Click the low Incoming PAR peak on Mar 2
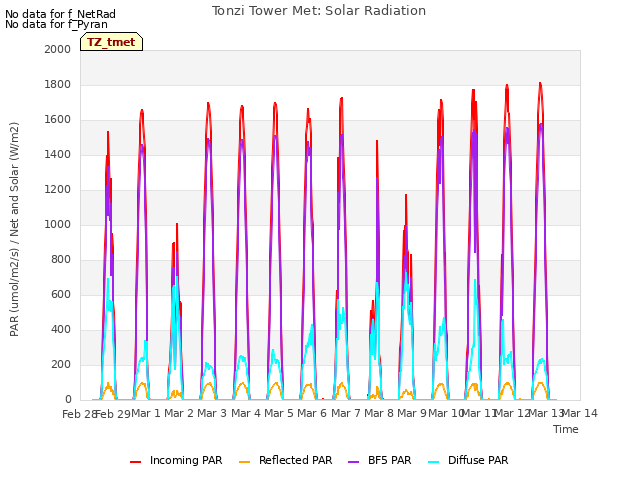The height and width of the screenshot is (480, 640). [177, 224]
